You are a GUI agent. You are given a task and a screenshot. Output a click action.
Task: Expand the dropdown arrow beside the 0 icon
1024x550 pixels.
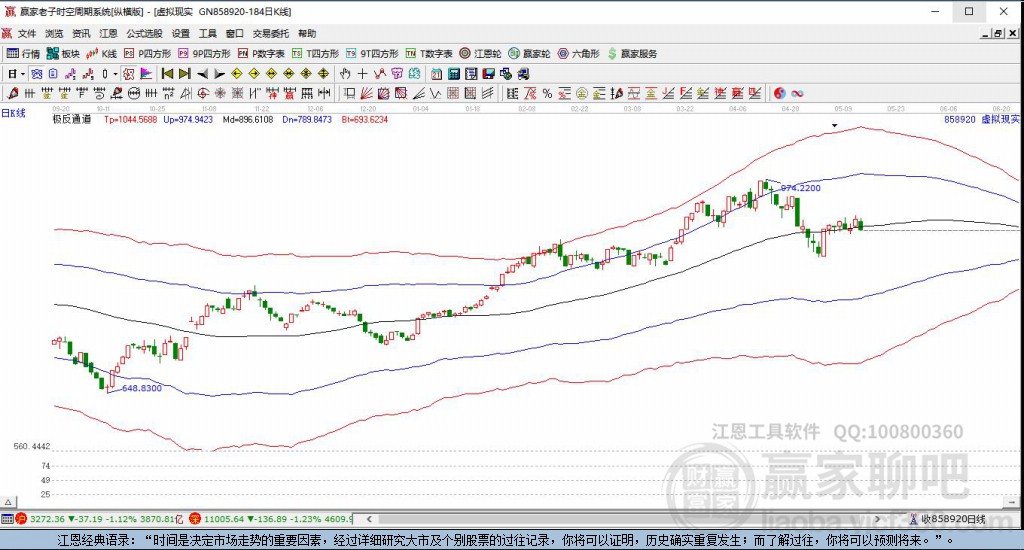click(116, 74)
